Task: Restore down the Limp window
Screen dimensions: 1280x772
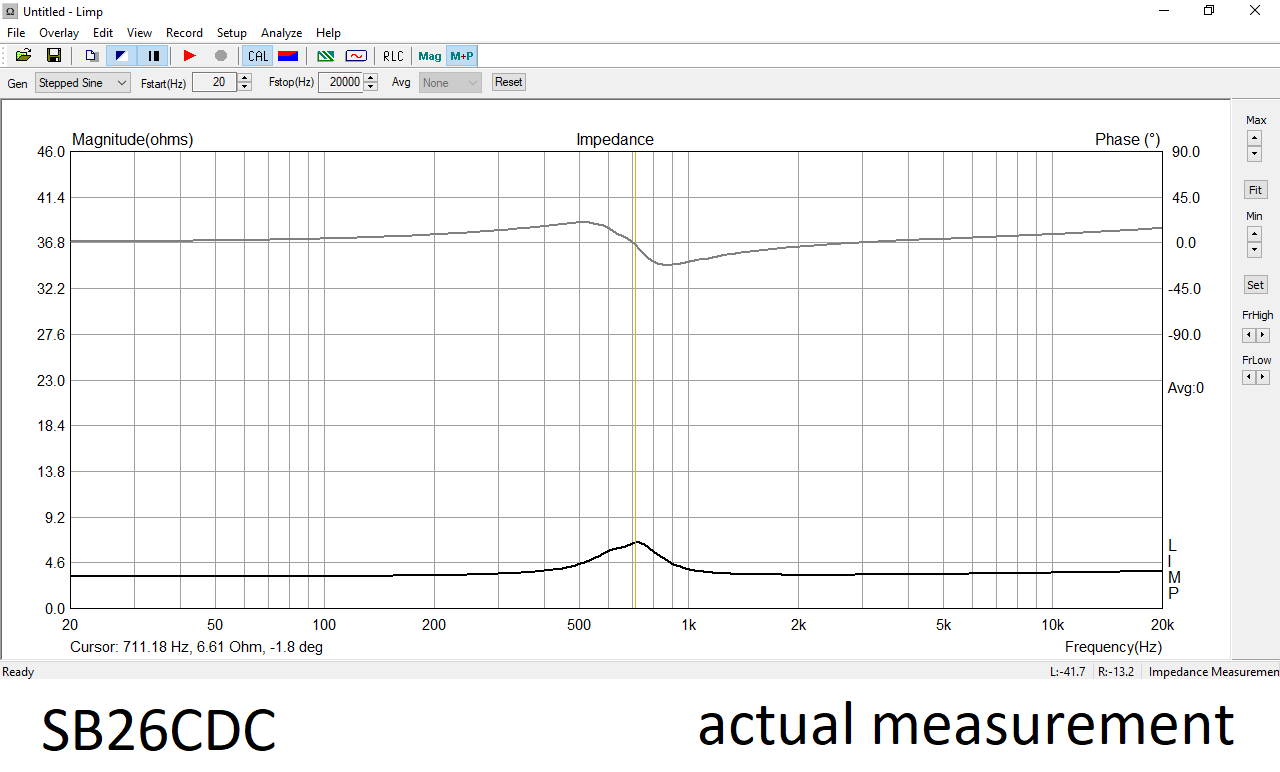Action: (1209, 11)
